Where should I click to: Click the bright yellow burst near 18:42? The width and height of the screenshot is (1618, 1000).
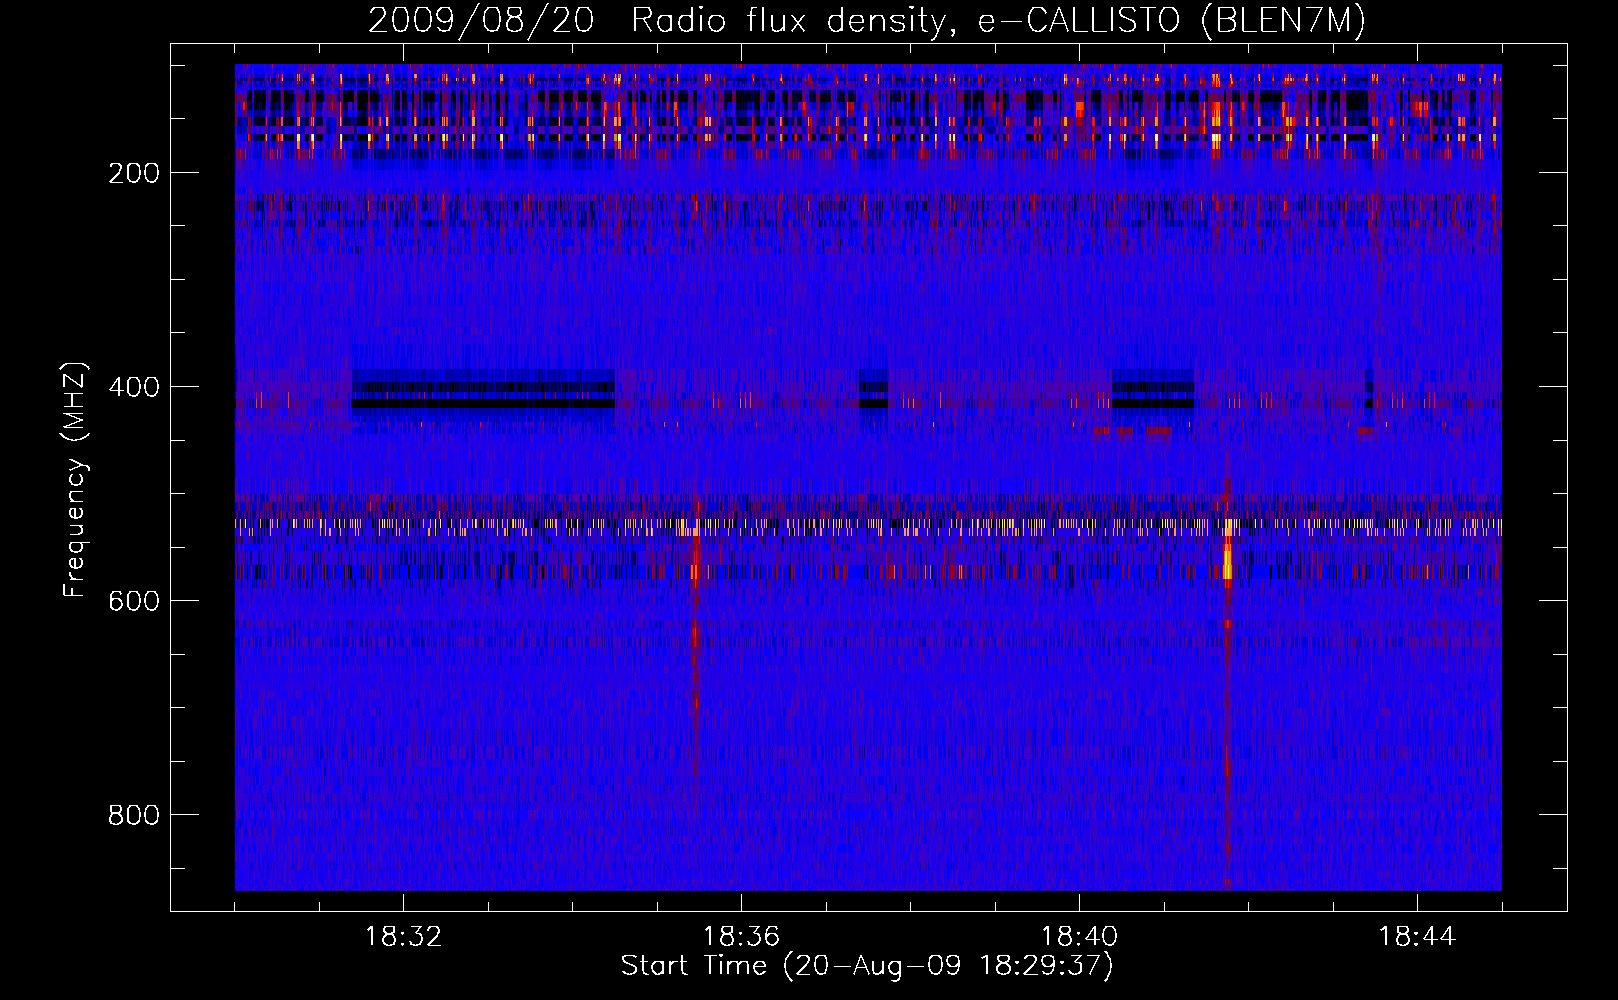[1228, 560]
